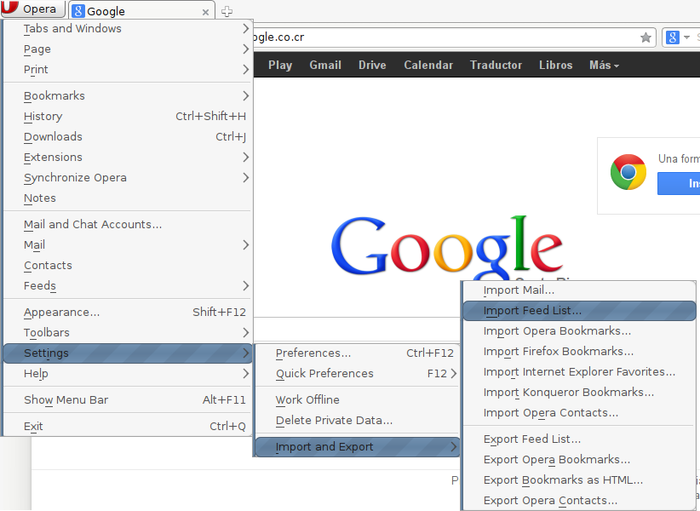Select Import Firefox Bookmarks
Viewport: 700px width, 511px height.
(x=579, y=352)
